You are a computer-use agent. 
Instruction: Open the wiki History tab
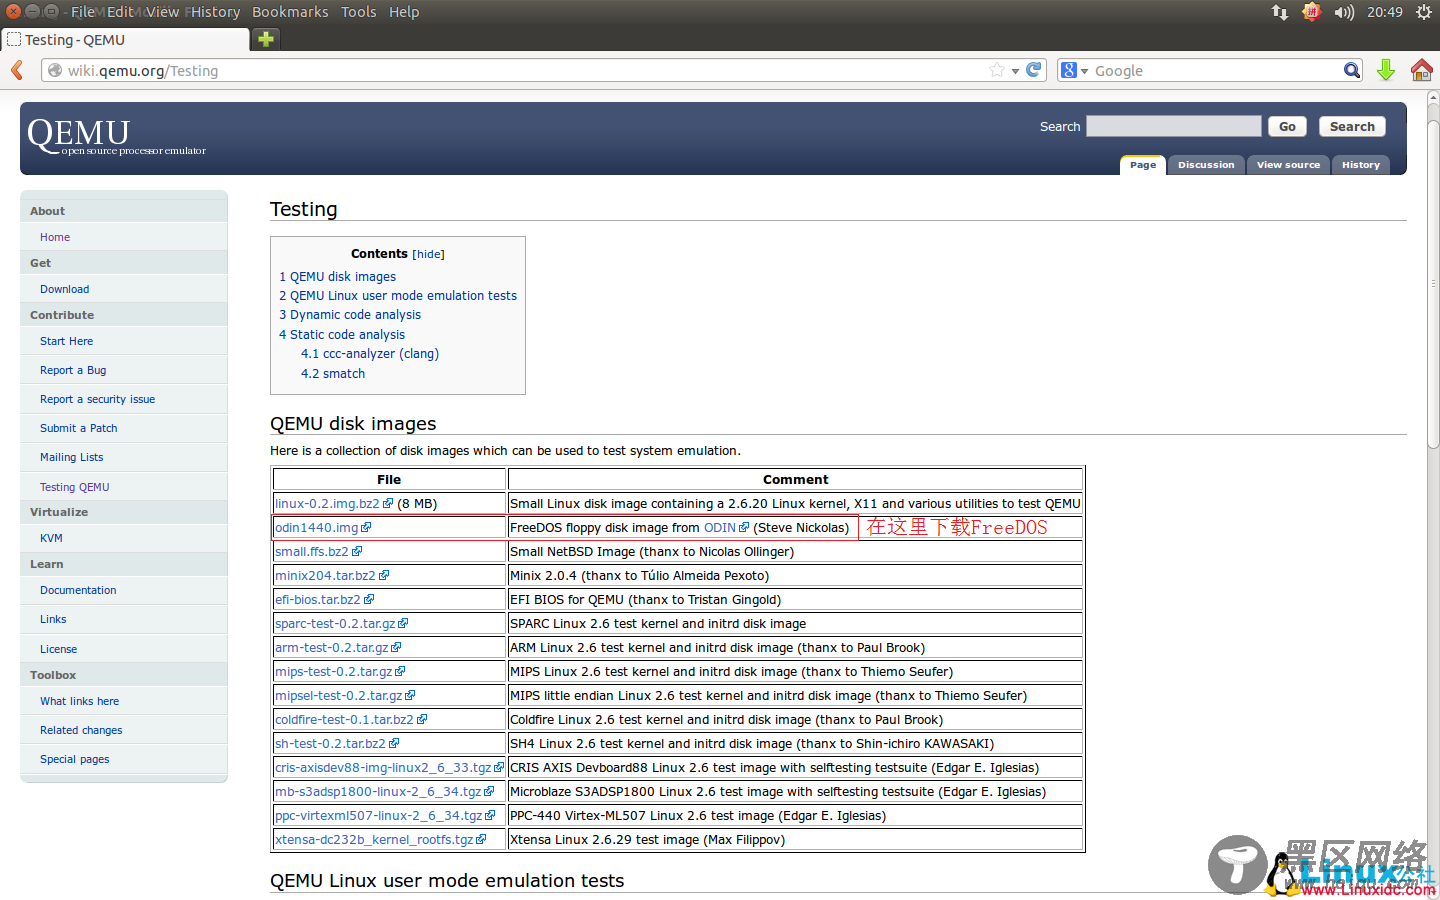pyautogui.click(x=1360, y=165)
